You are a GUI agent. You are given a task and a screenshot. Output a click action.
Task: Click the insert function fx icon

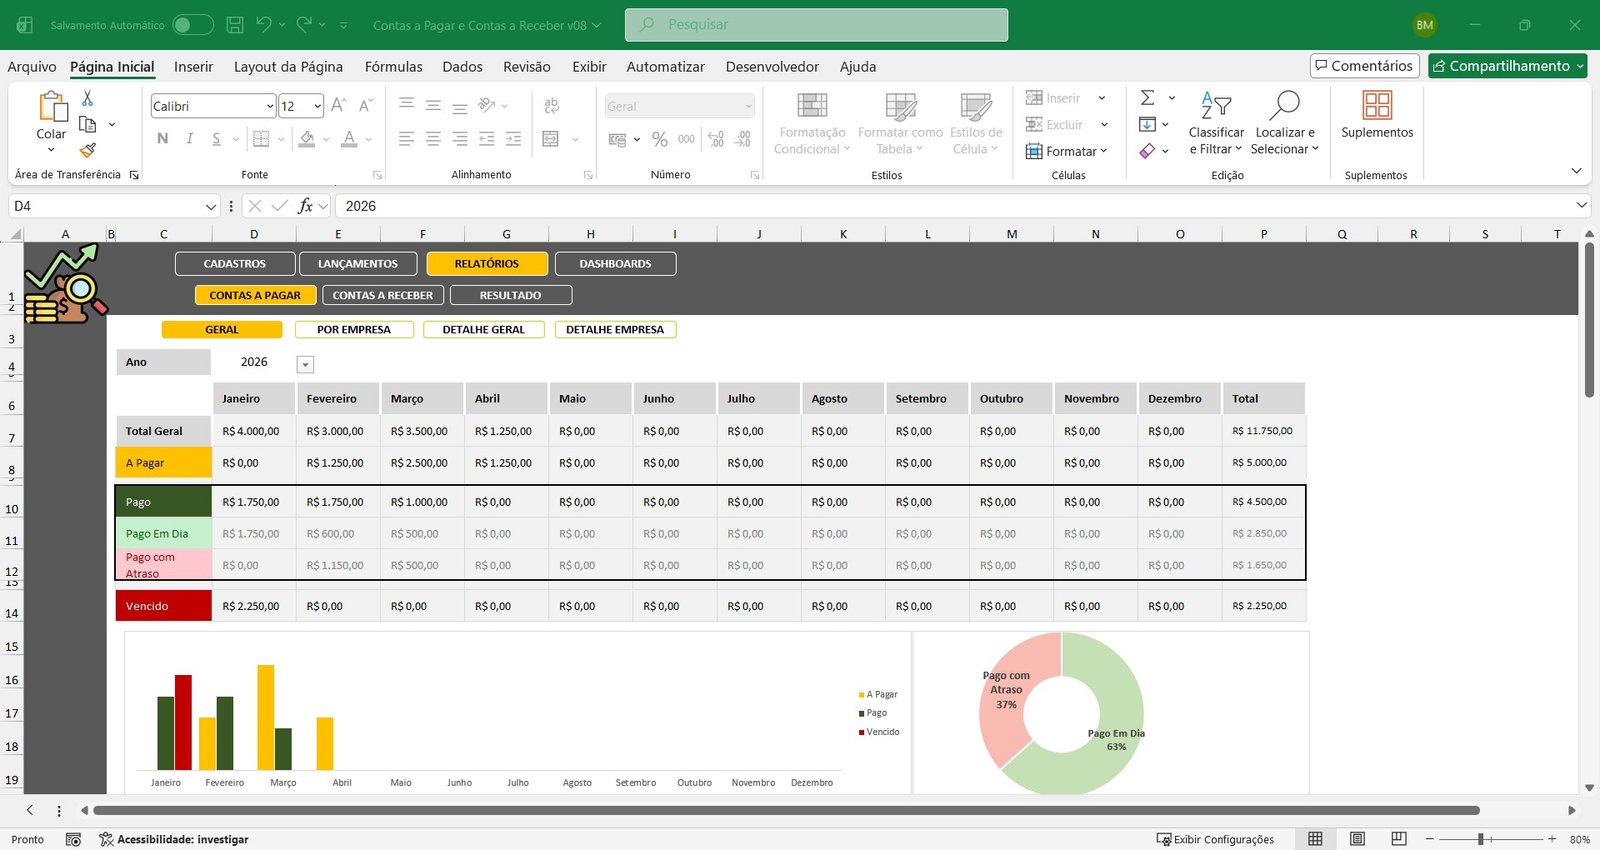pos(305,206)
